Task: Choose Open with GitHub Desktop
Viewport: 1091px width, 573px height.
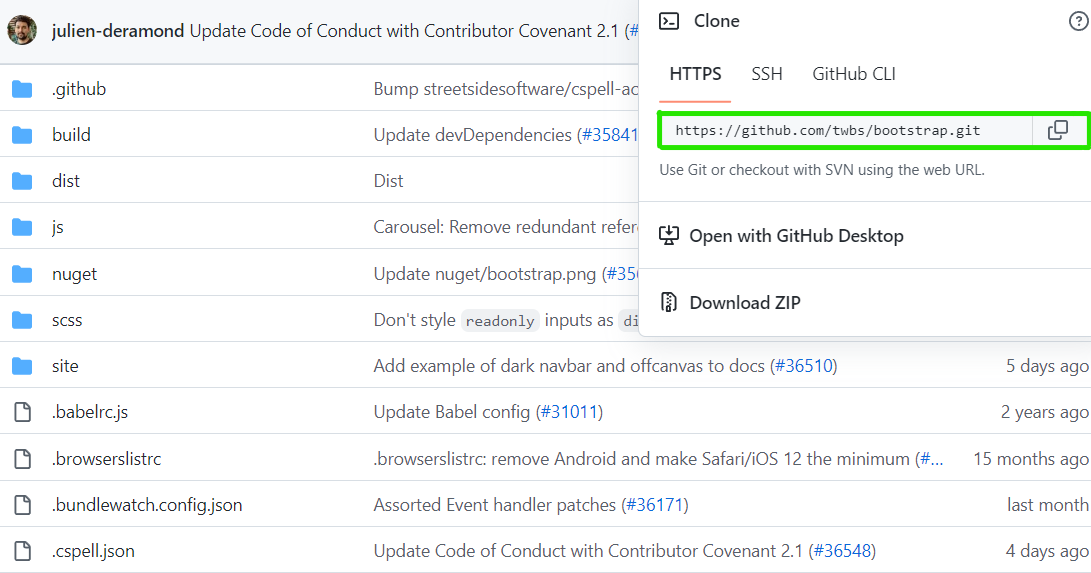Action: tap(796, 236)
